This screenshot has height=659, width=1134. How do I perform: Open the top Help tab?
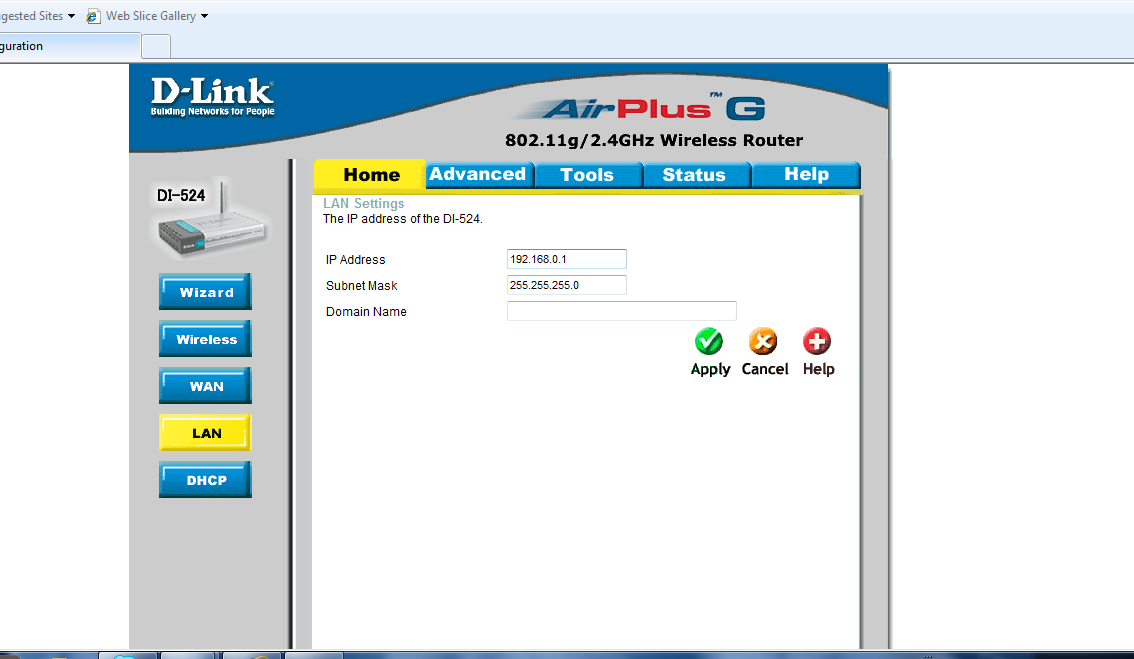click(x=806, y=174)
